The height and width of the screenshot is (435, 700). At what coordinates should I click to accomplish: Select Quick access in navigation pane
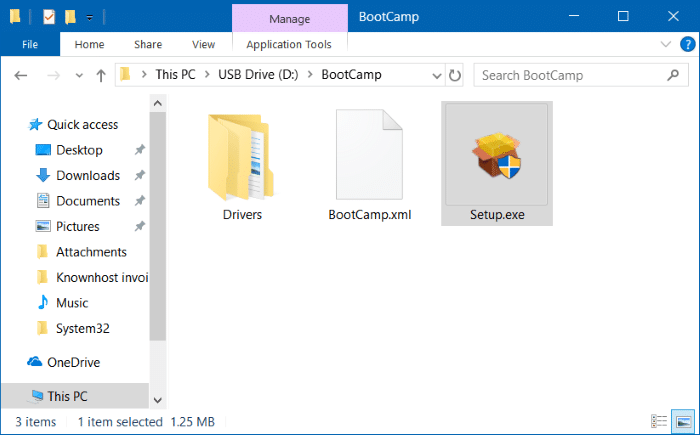83,125
